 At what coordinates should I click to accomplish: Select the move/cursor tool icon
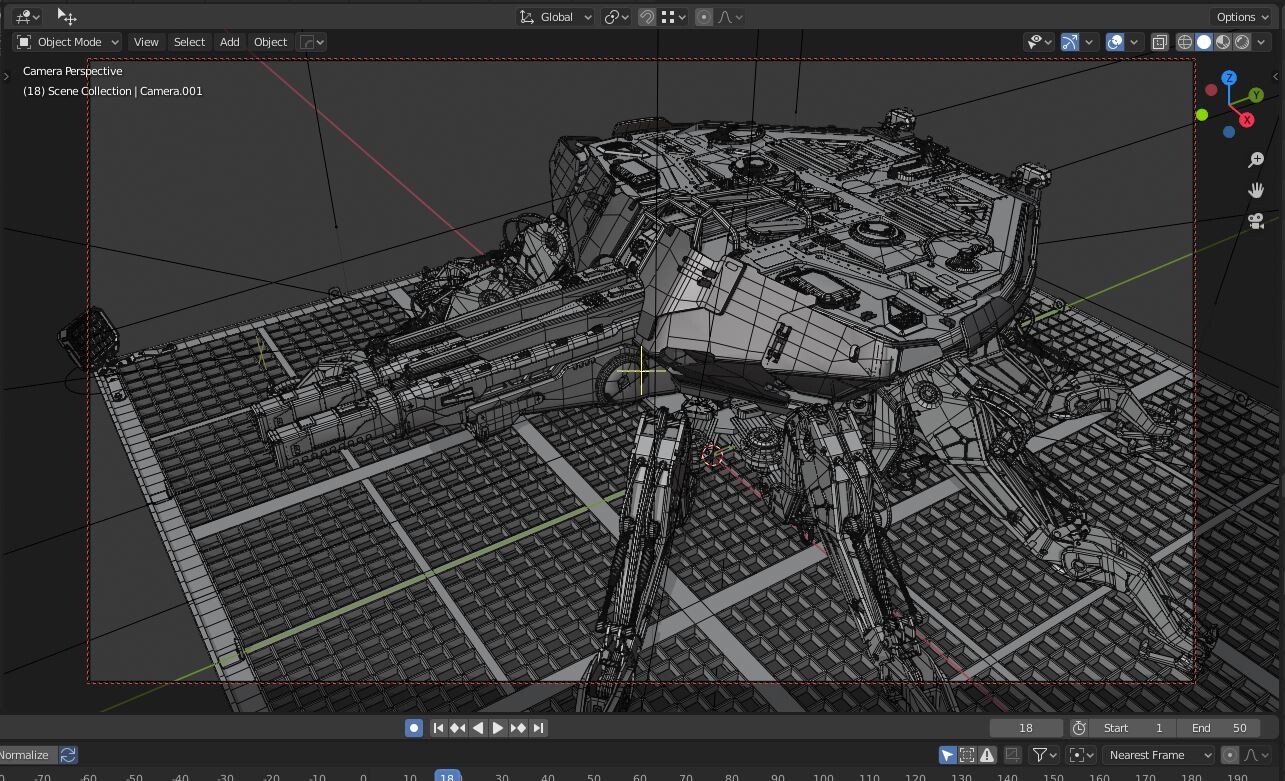click(66, 16)
